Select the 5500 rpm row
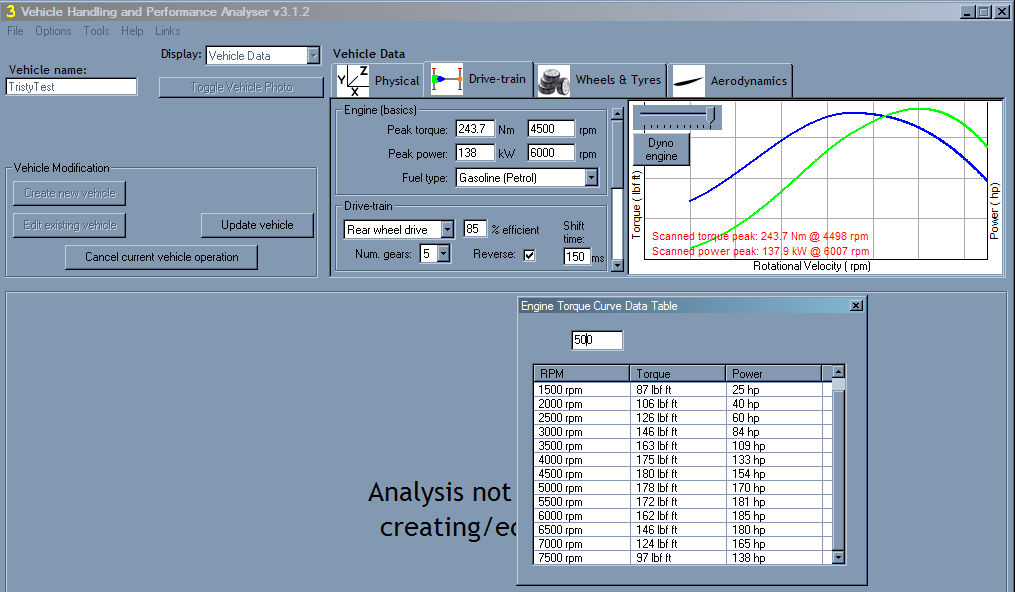The image size is (1015, 592). 683,501
